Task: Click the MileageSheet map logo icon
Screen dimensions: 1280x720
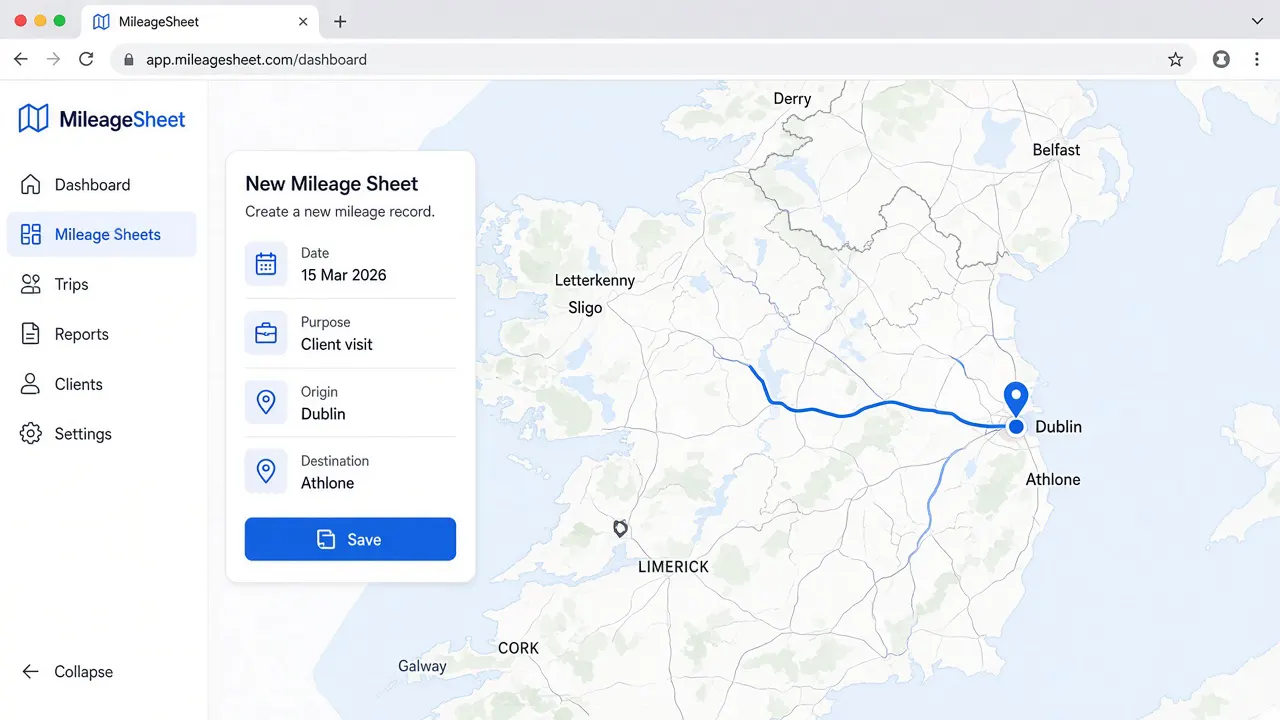Action: click(33, 119)
